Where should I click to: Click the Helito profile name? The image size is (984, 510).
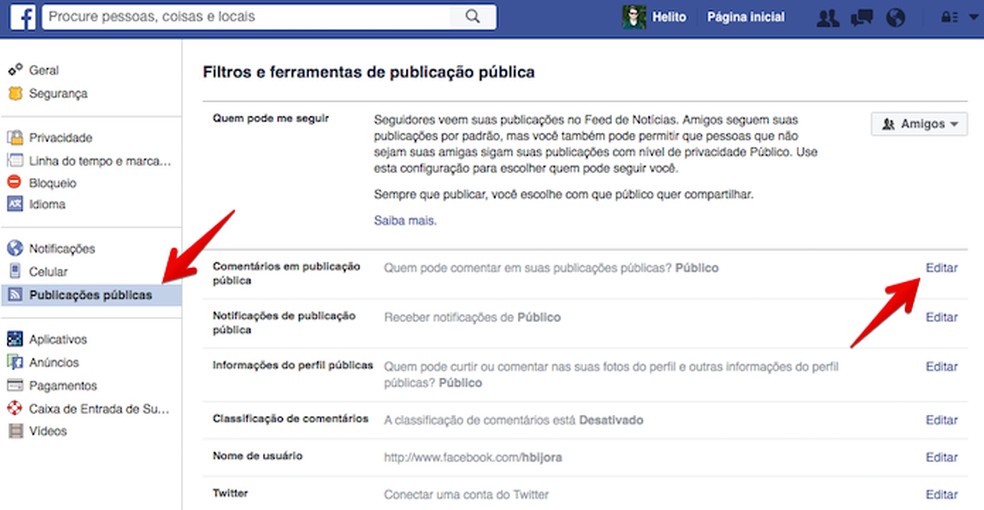point(669,17)
